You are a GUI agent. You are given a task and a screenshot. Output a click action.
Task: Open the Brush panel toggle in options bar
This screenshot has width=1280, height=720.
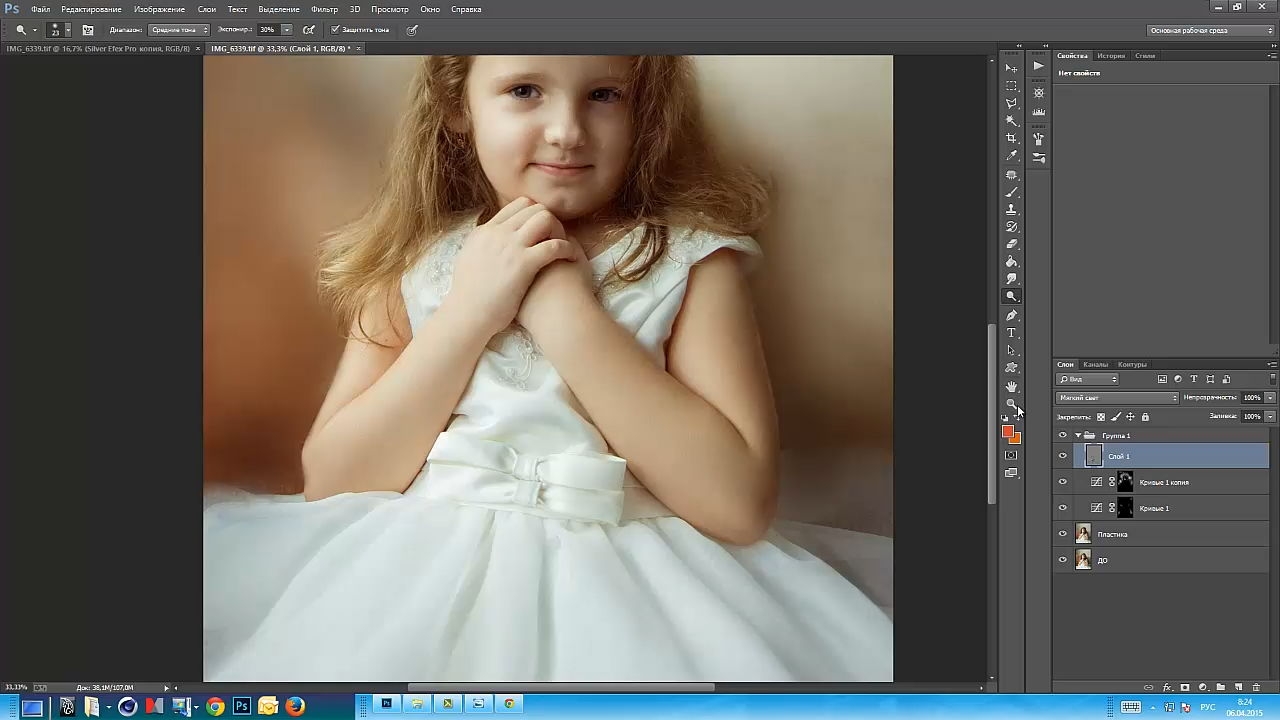[88, 30]
